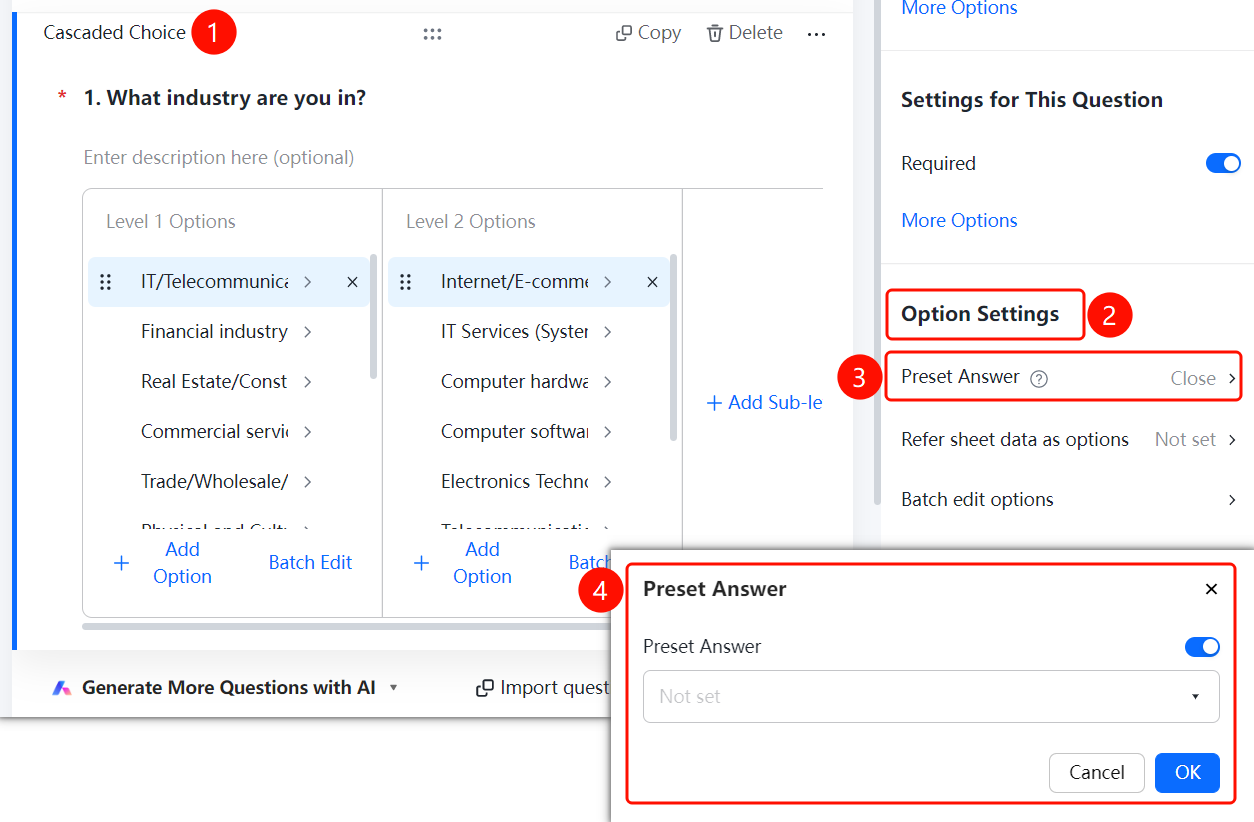
Task: Click the drag handle beside Internet/E-comme
Action: pyautogui.click(x=406, y=282)
